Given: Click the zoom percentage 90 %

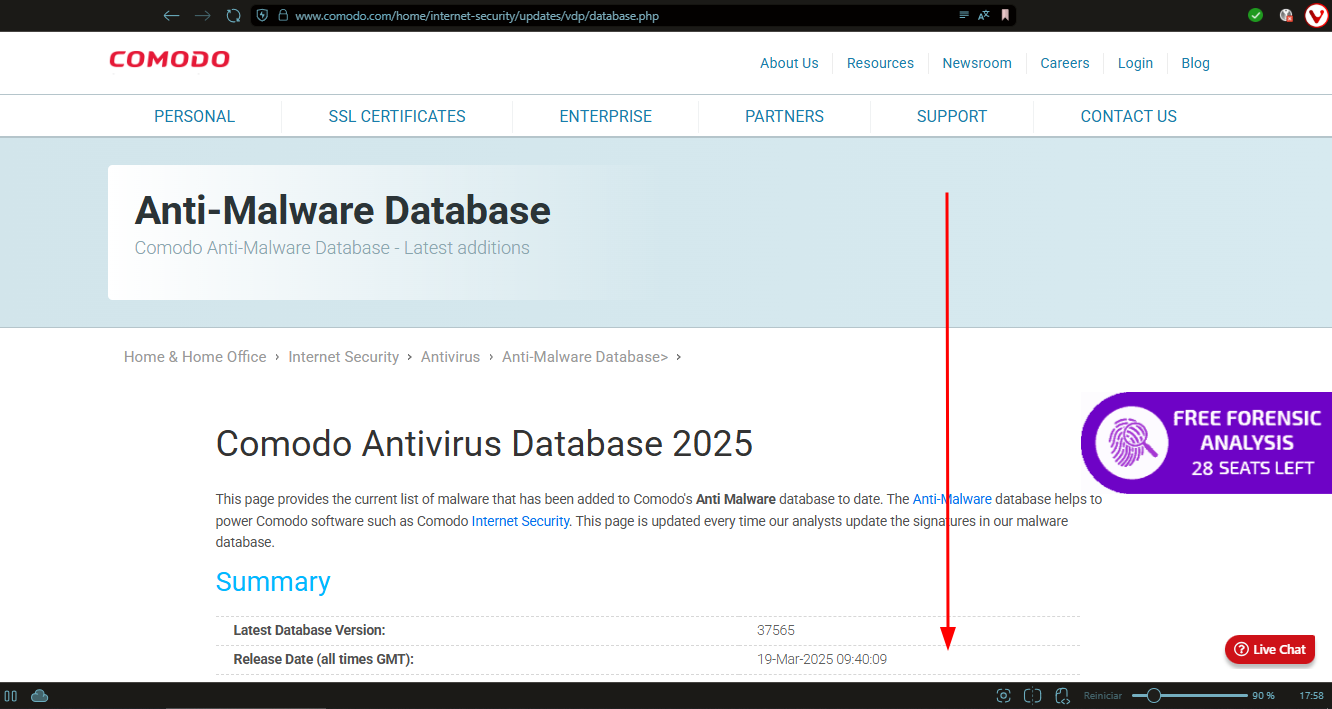Looking at the screenshot, I should coord(1264,695).
